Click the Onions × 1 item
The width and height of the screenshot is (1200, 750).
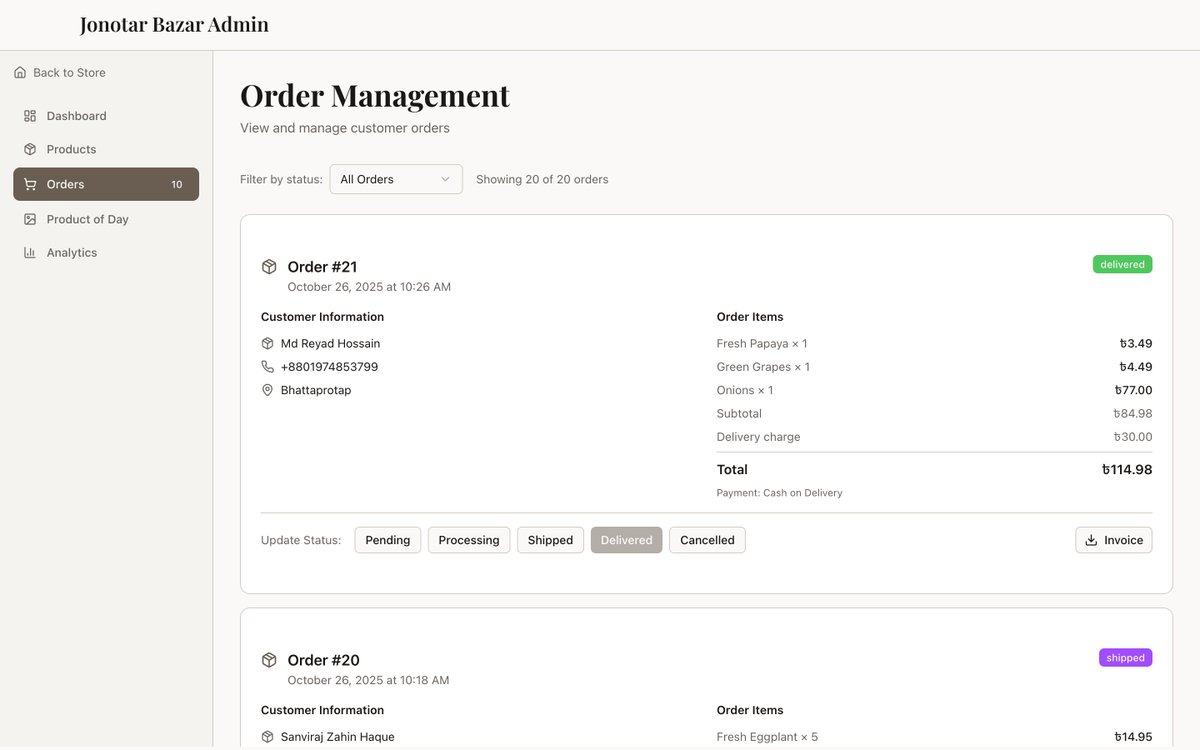(x=745, y=390)
